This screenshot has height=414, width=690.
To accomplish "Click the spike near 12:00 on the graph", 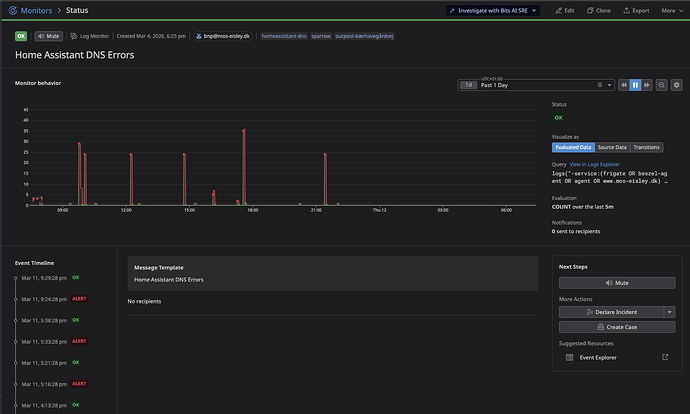I will 131,179.
